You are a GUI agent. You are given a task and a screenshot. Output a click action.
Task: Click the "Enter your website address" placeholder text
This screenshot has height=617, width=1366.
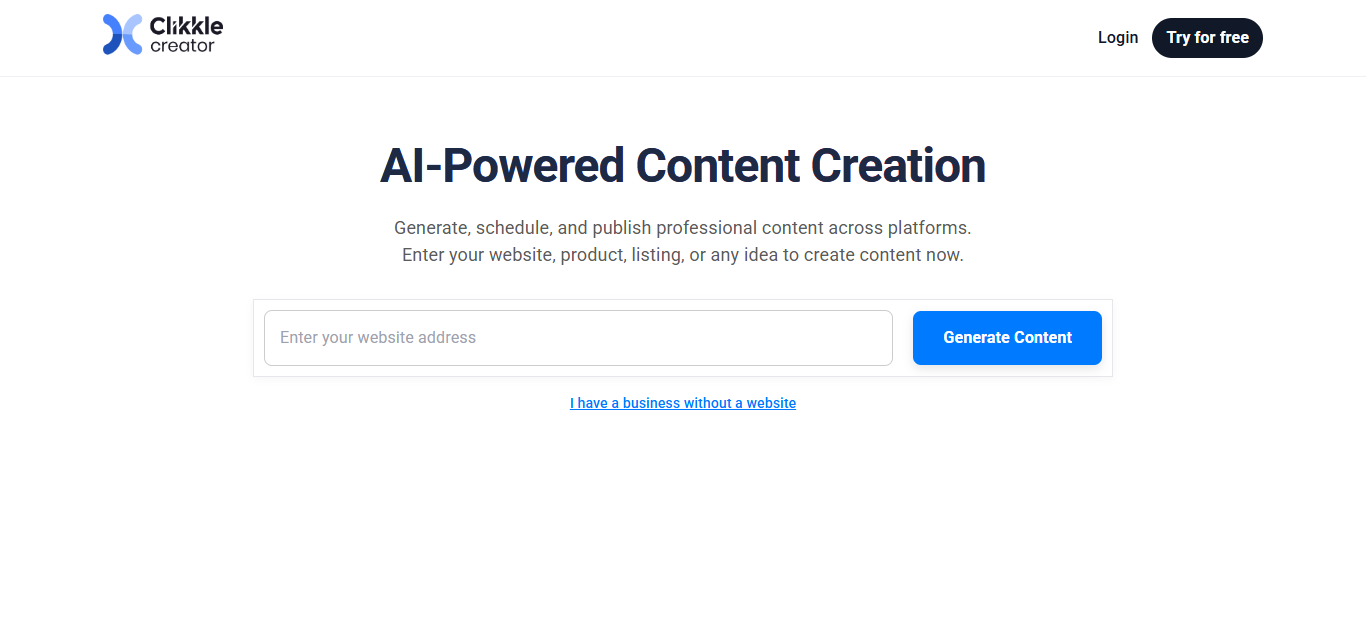tap(378, 338)
